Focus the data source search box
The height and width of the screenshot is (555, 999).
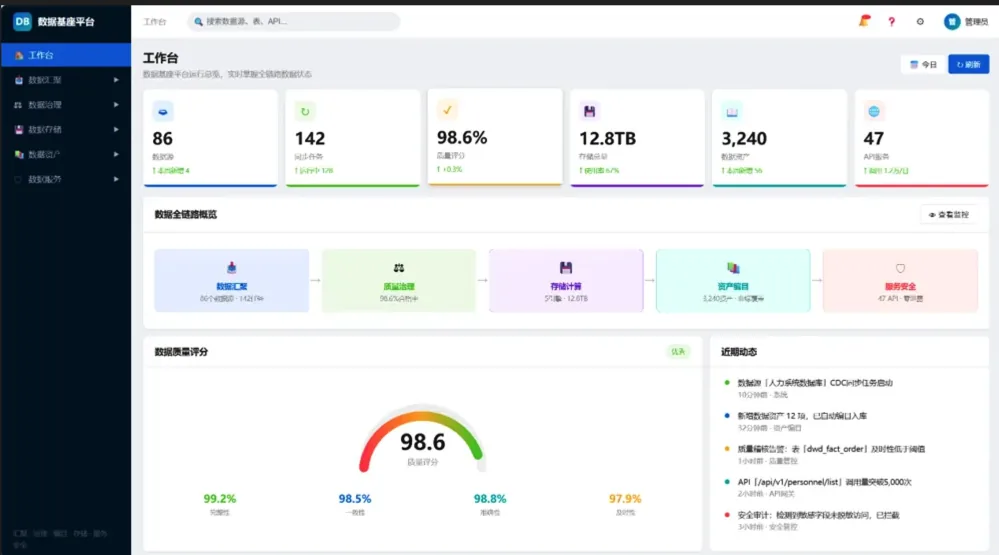[x=294, y=22]
